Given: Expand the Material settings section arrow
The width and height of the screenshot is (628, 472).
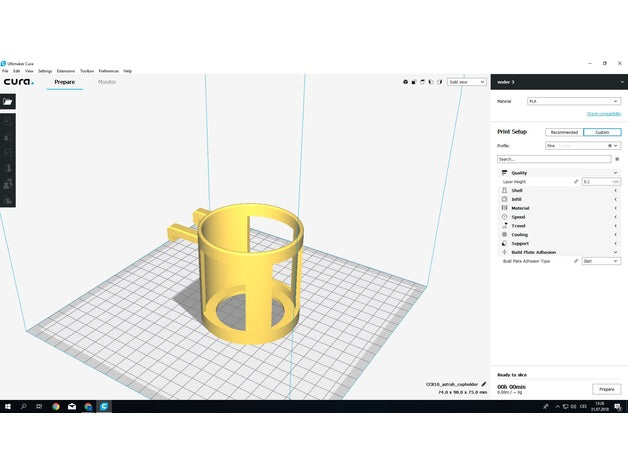Looking at the screenshot, I should coord(616,208).
